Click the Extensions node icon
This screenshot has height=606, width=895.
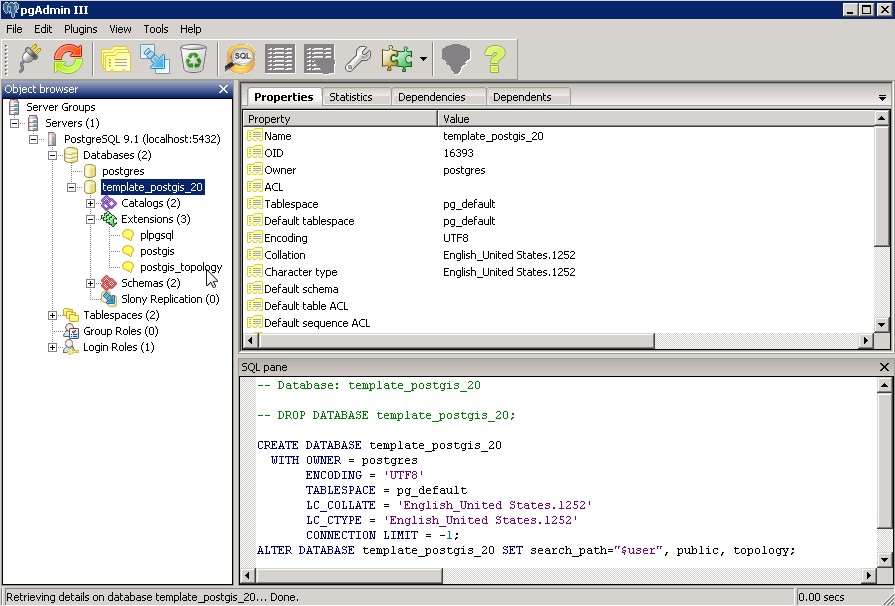point(108,219)
